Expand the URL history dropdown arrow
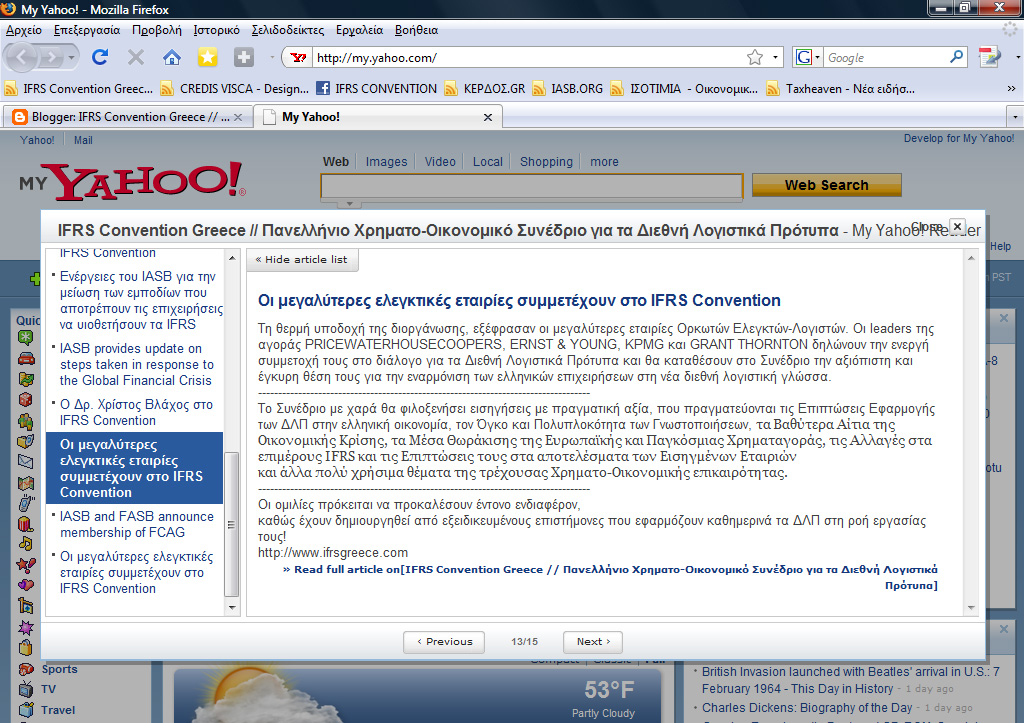The height and width of the screenshot is (723, 1024). point(776,58)
